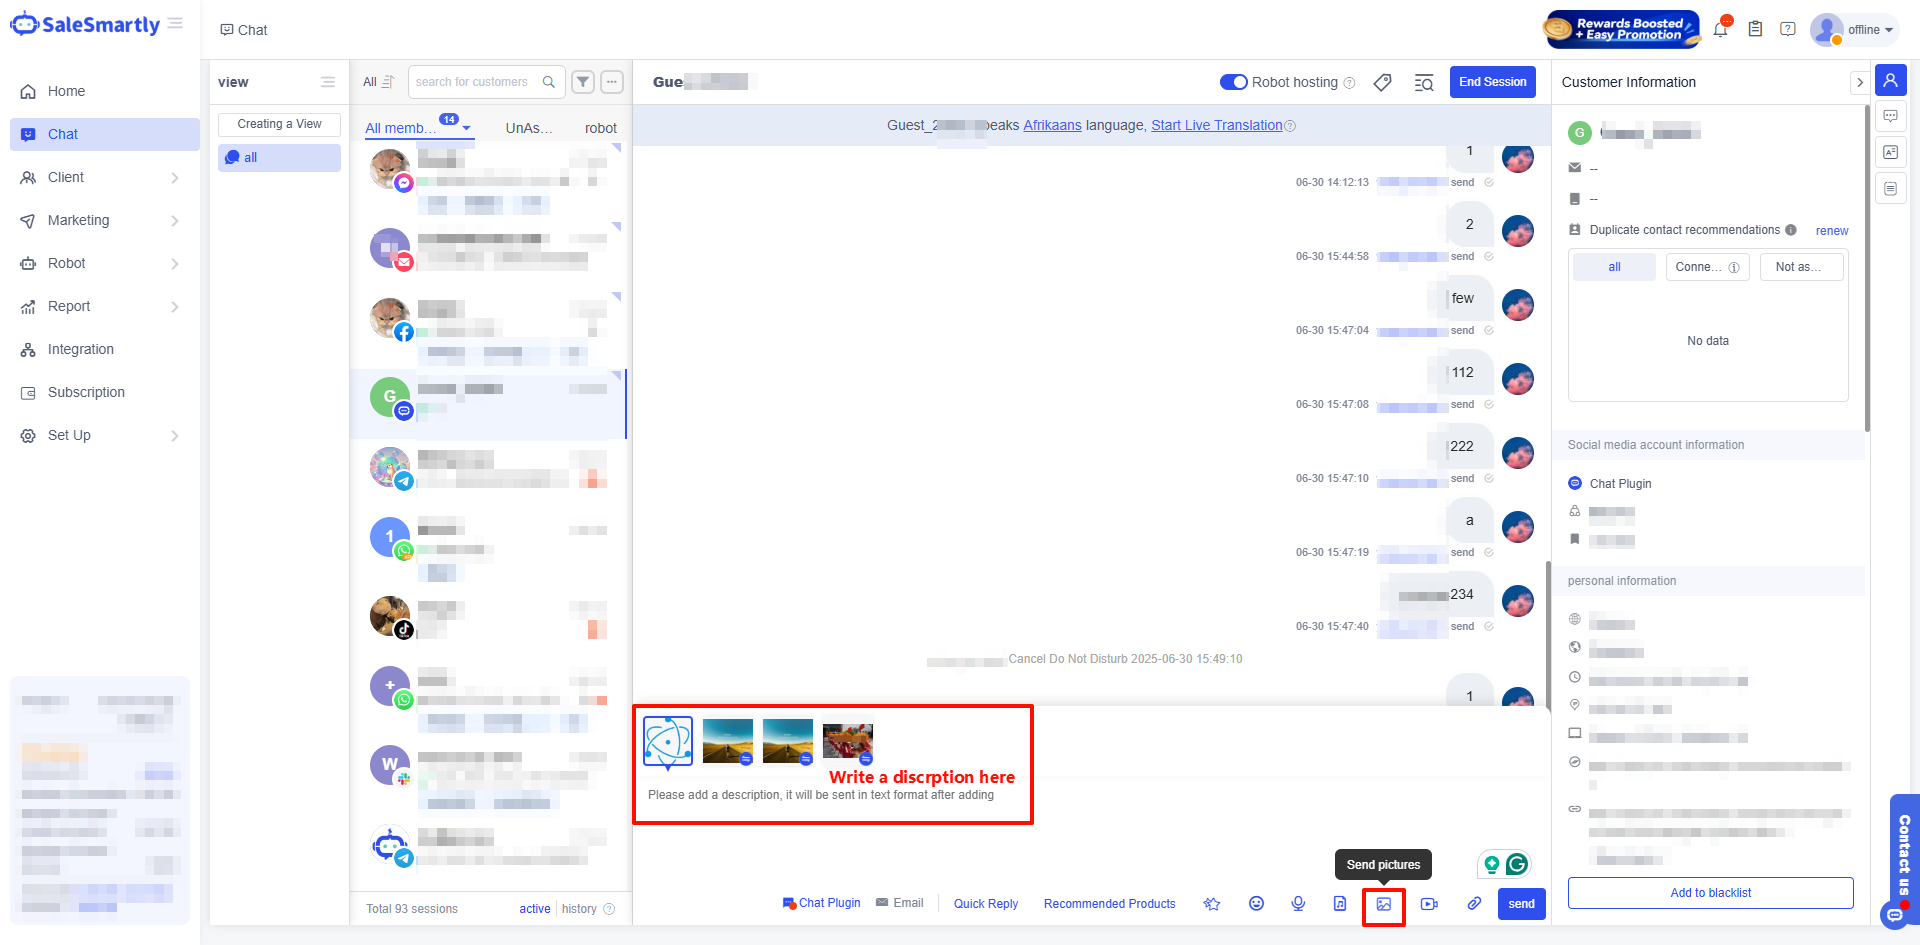
Task: Switch to the robot tab
Action: pos(600,128)
